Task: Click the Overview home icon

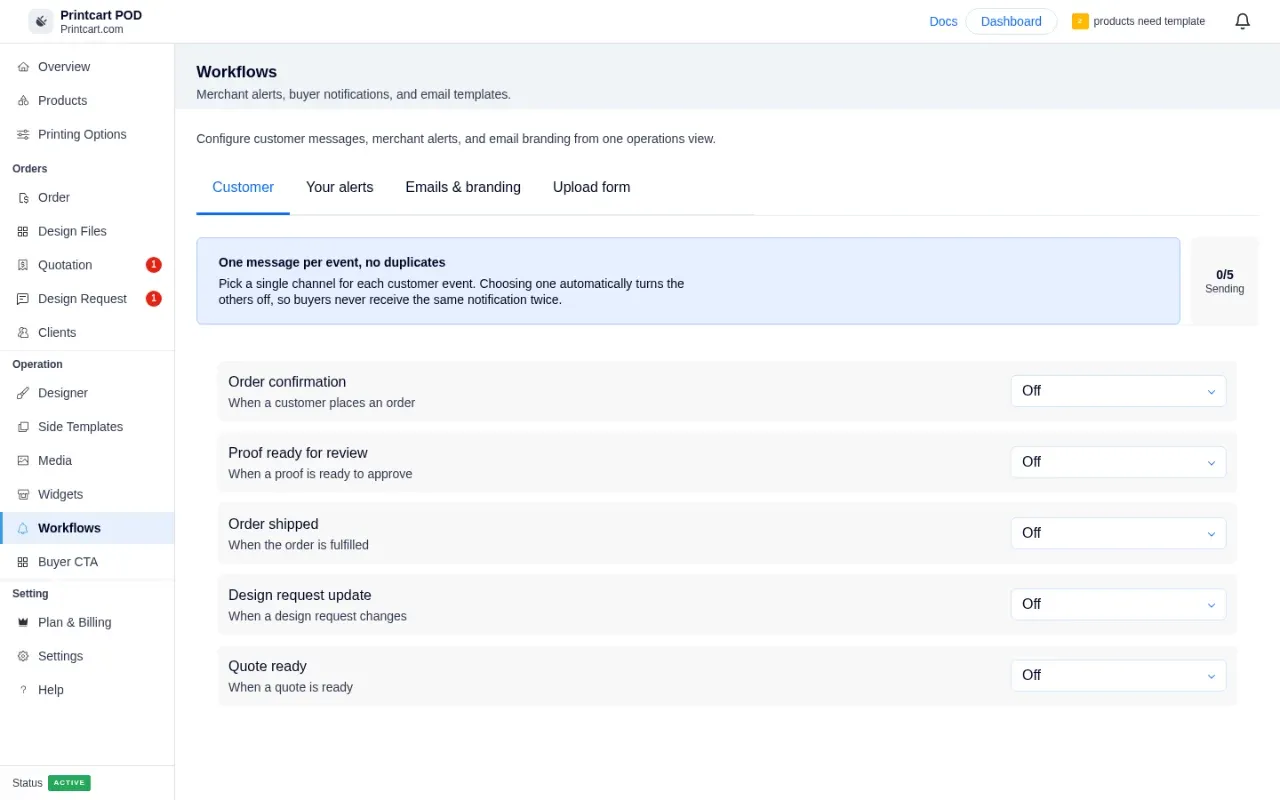Action: point(23,67)
